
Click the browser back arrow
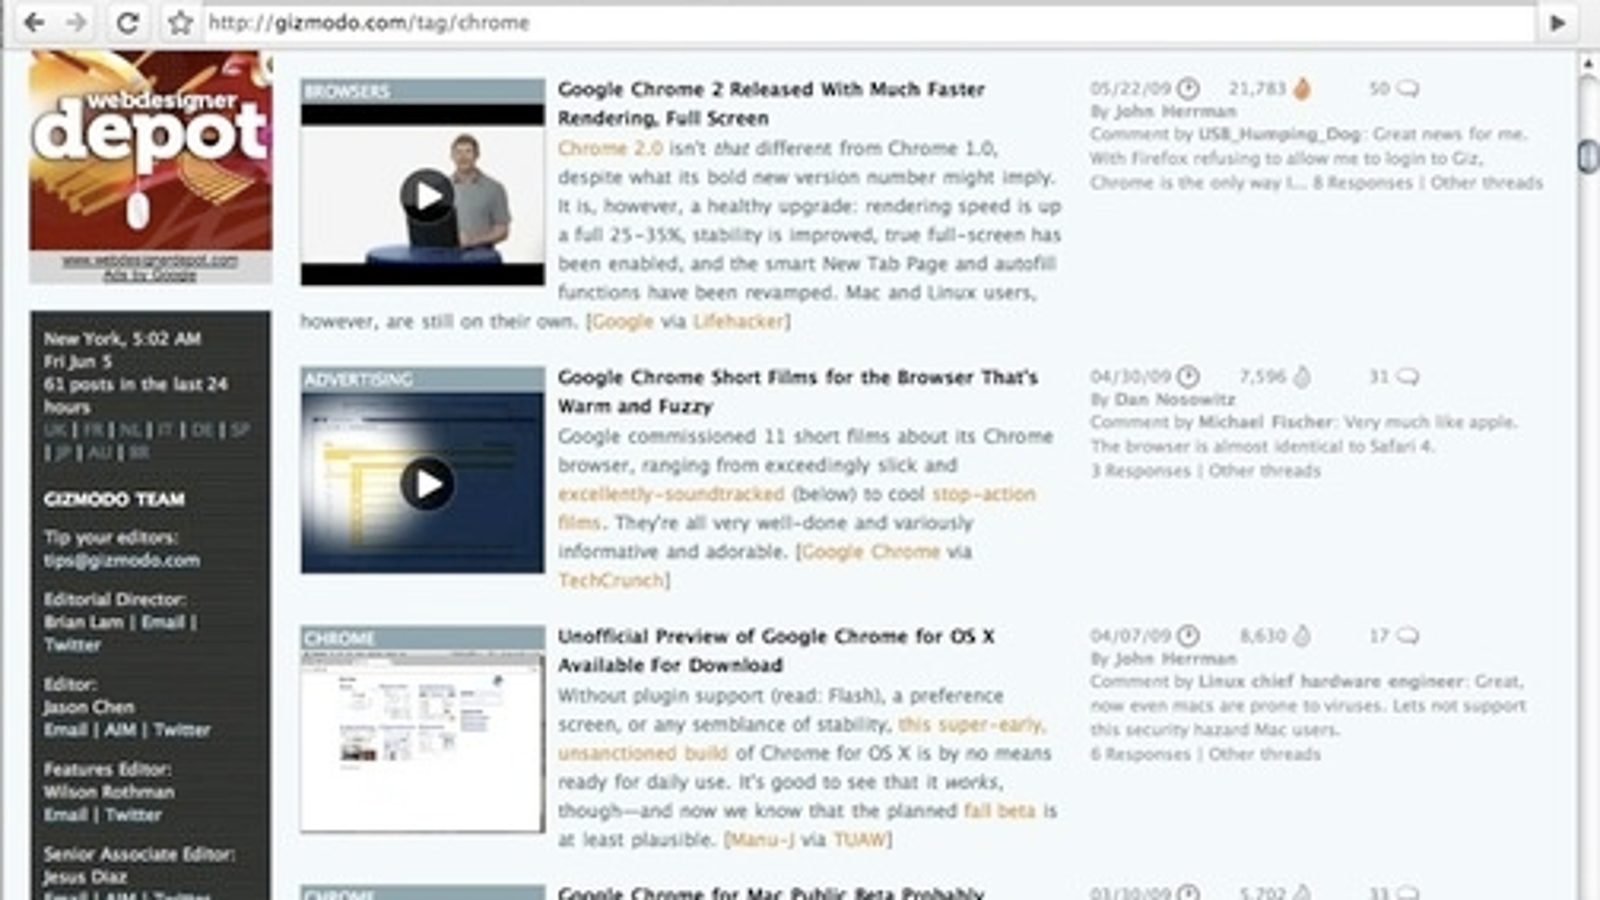(34, 22)
